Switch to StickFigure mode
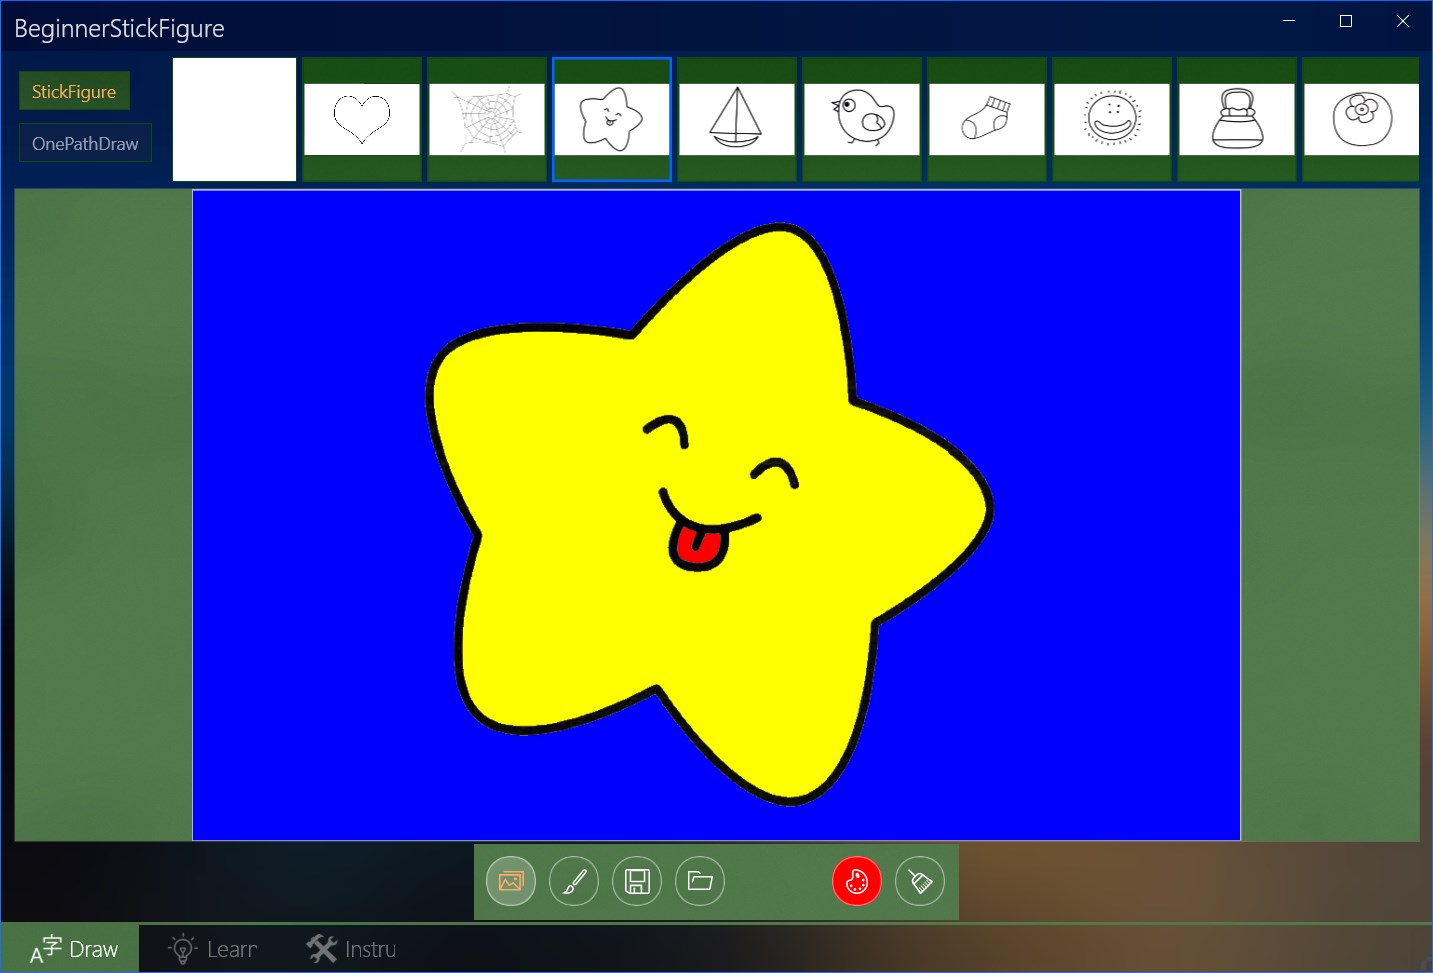 (74, 91)
